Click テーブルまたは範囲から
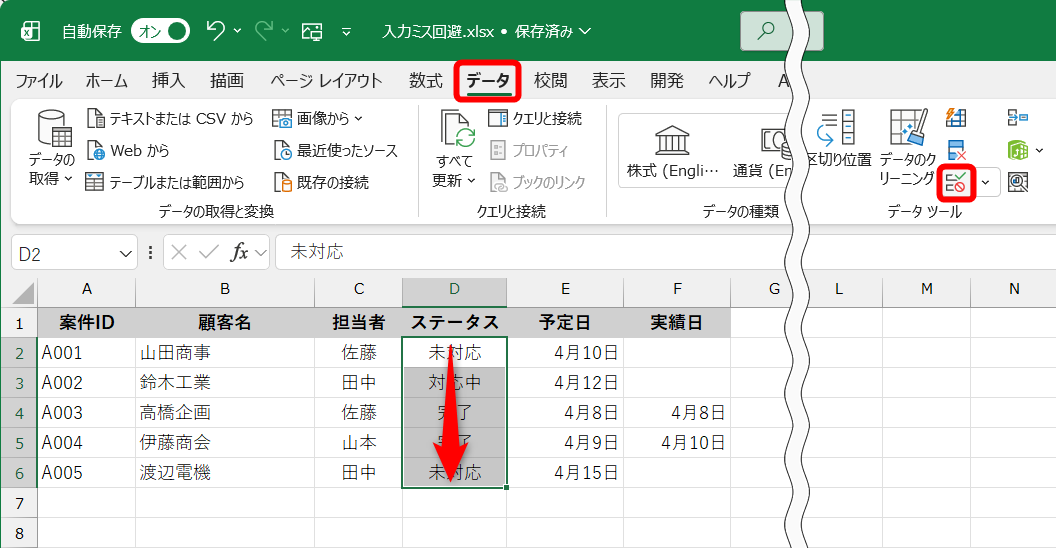 165,182
